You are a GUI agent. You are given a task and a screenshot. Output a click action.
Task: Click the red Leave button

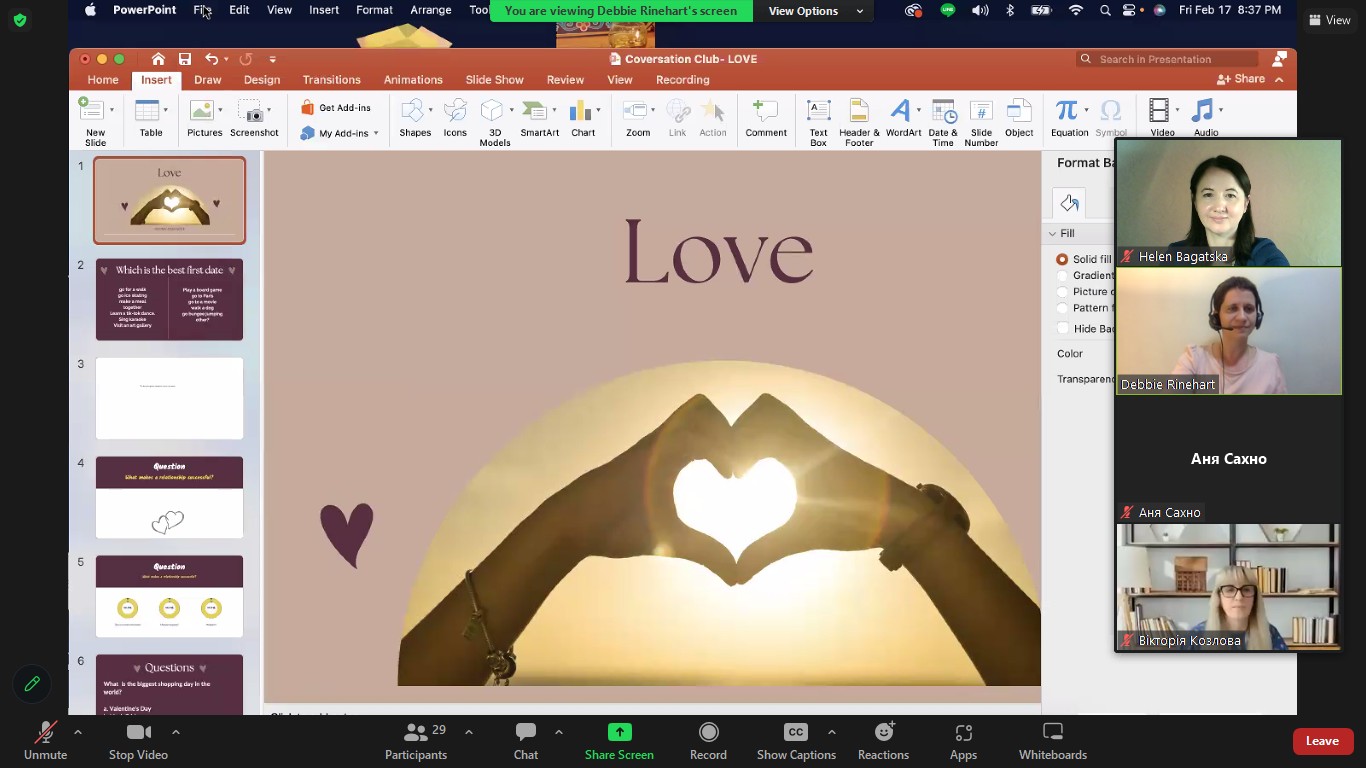pyautogui.click(x=1322, y=741)
